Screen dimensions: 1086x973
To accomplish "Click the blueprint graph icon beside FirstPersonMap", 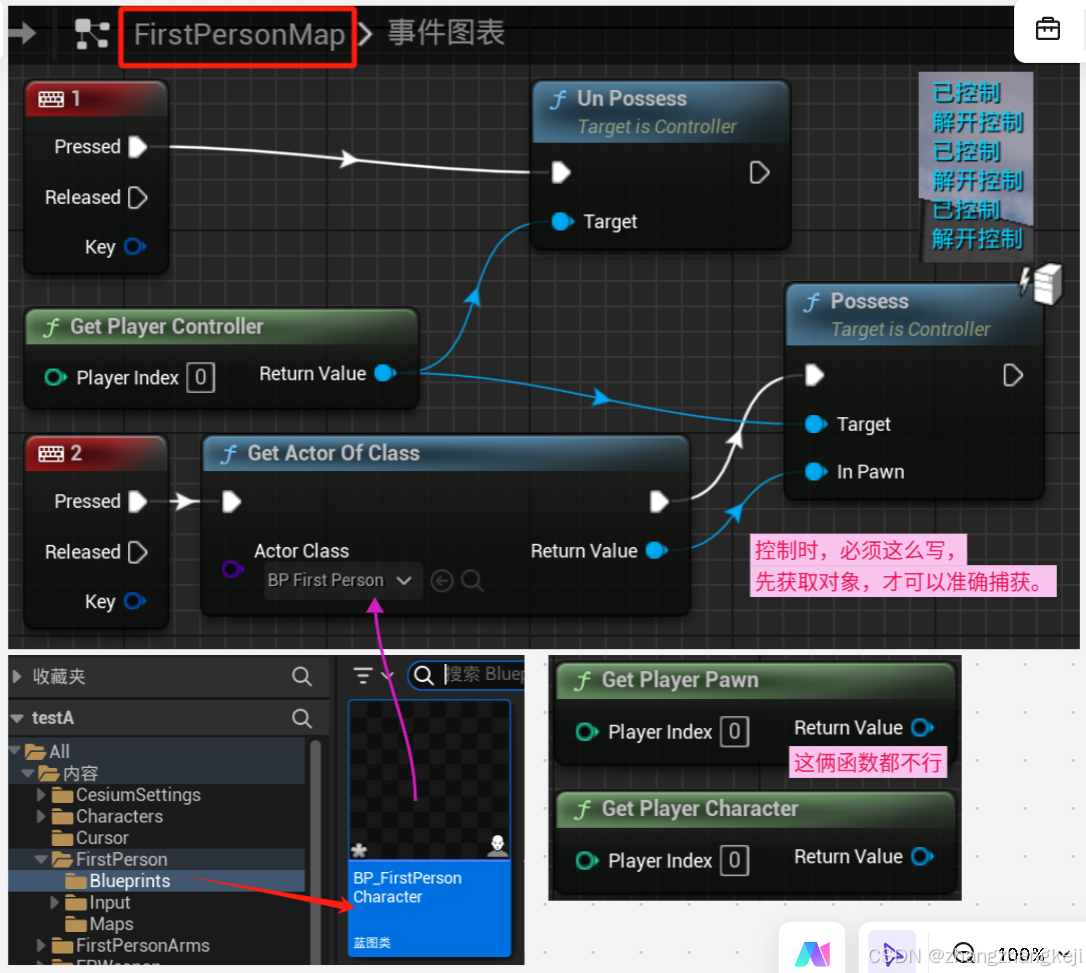I will [x=92, y=34].
